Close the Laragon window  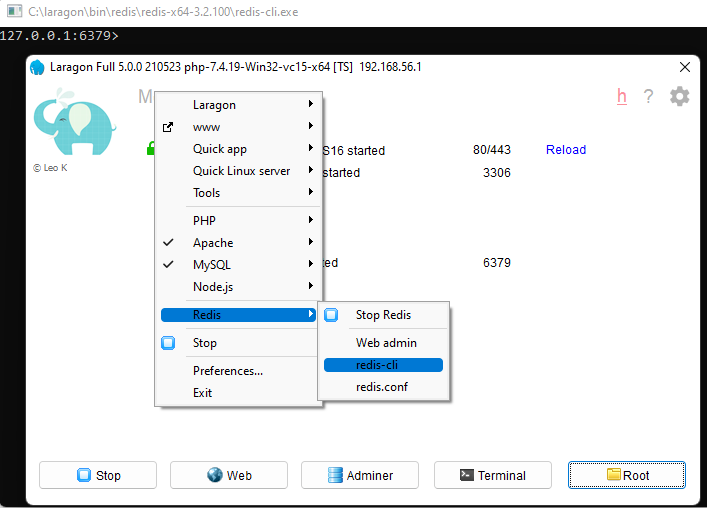[x=685, y=67]
